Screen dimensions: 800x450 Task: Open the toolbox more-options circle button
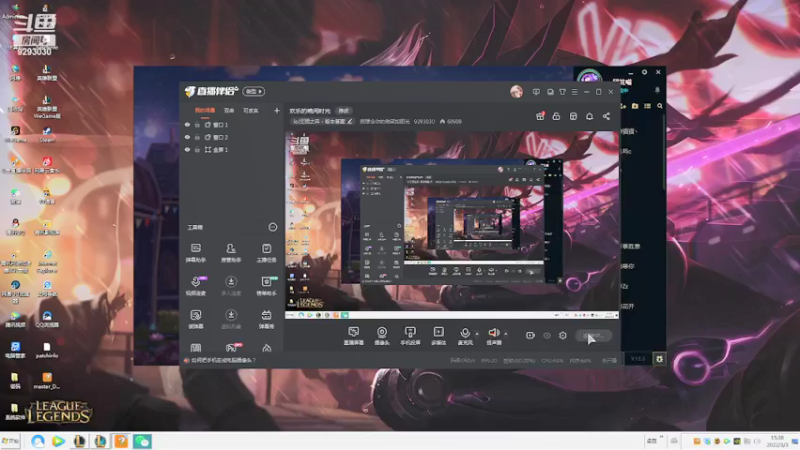click(273, 227)
